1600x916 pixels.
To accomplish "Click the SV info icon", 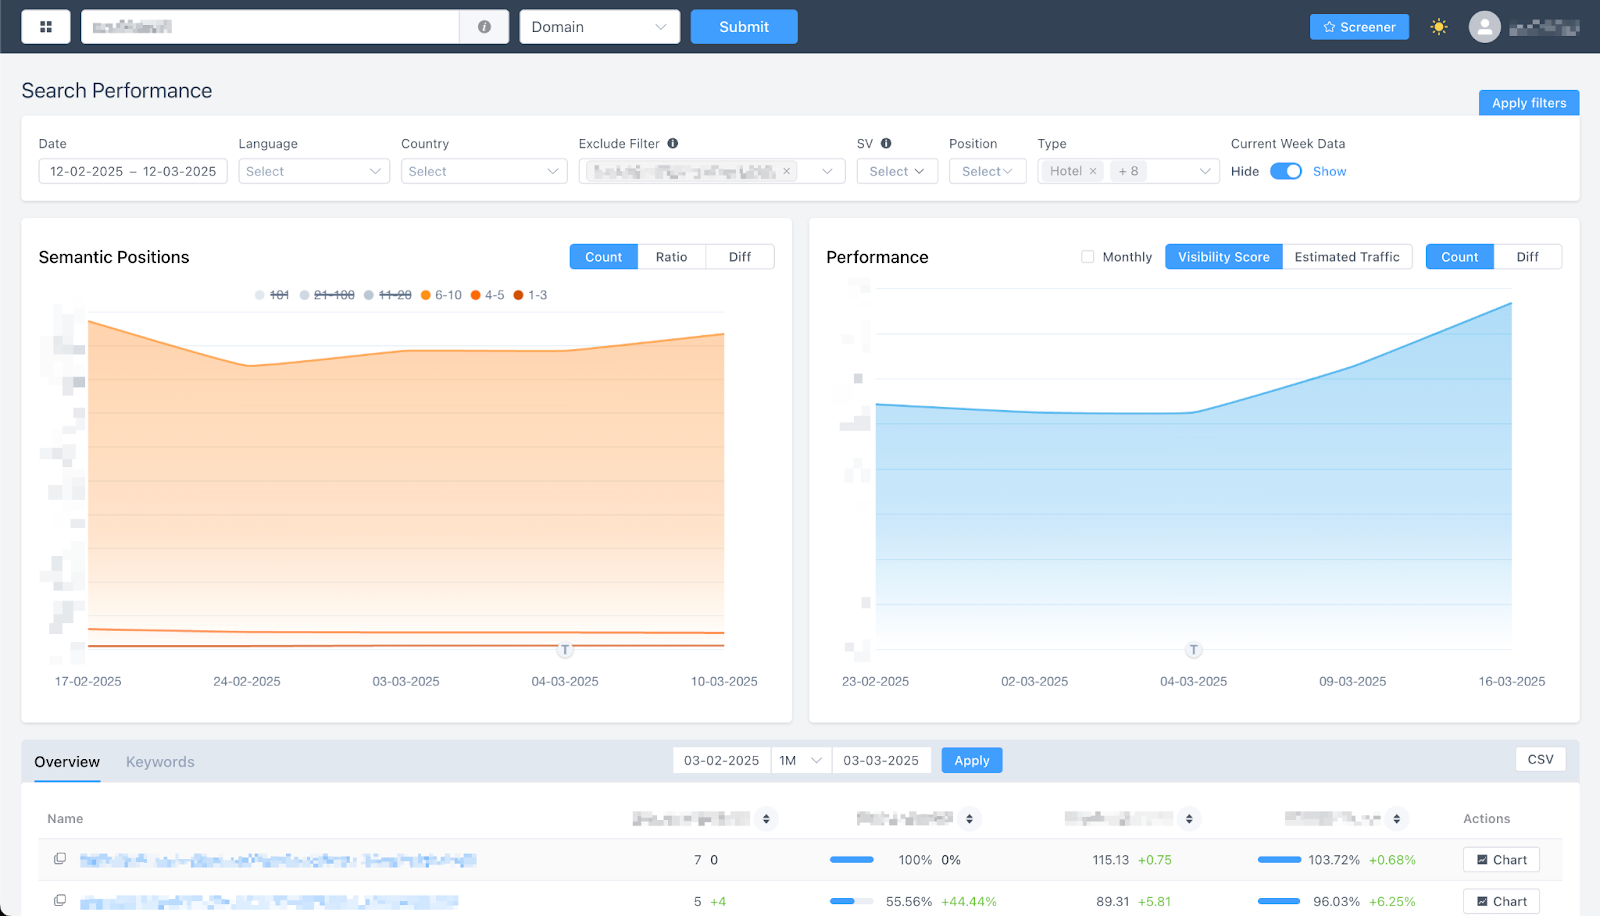I will 886,143.
